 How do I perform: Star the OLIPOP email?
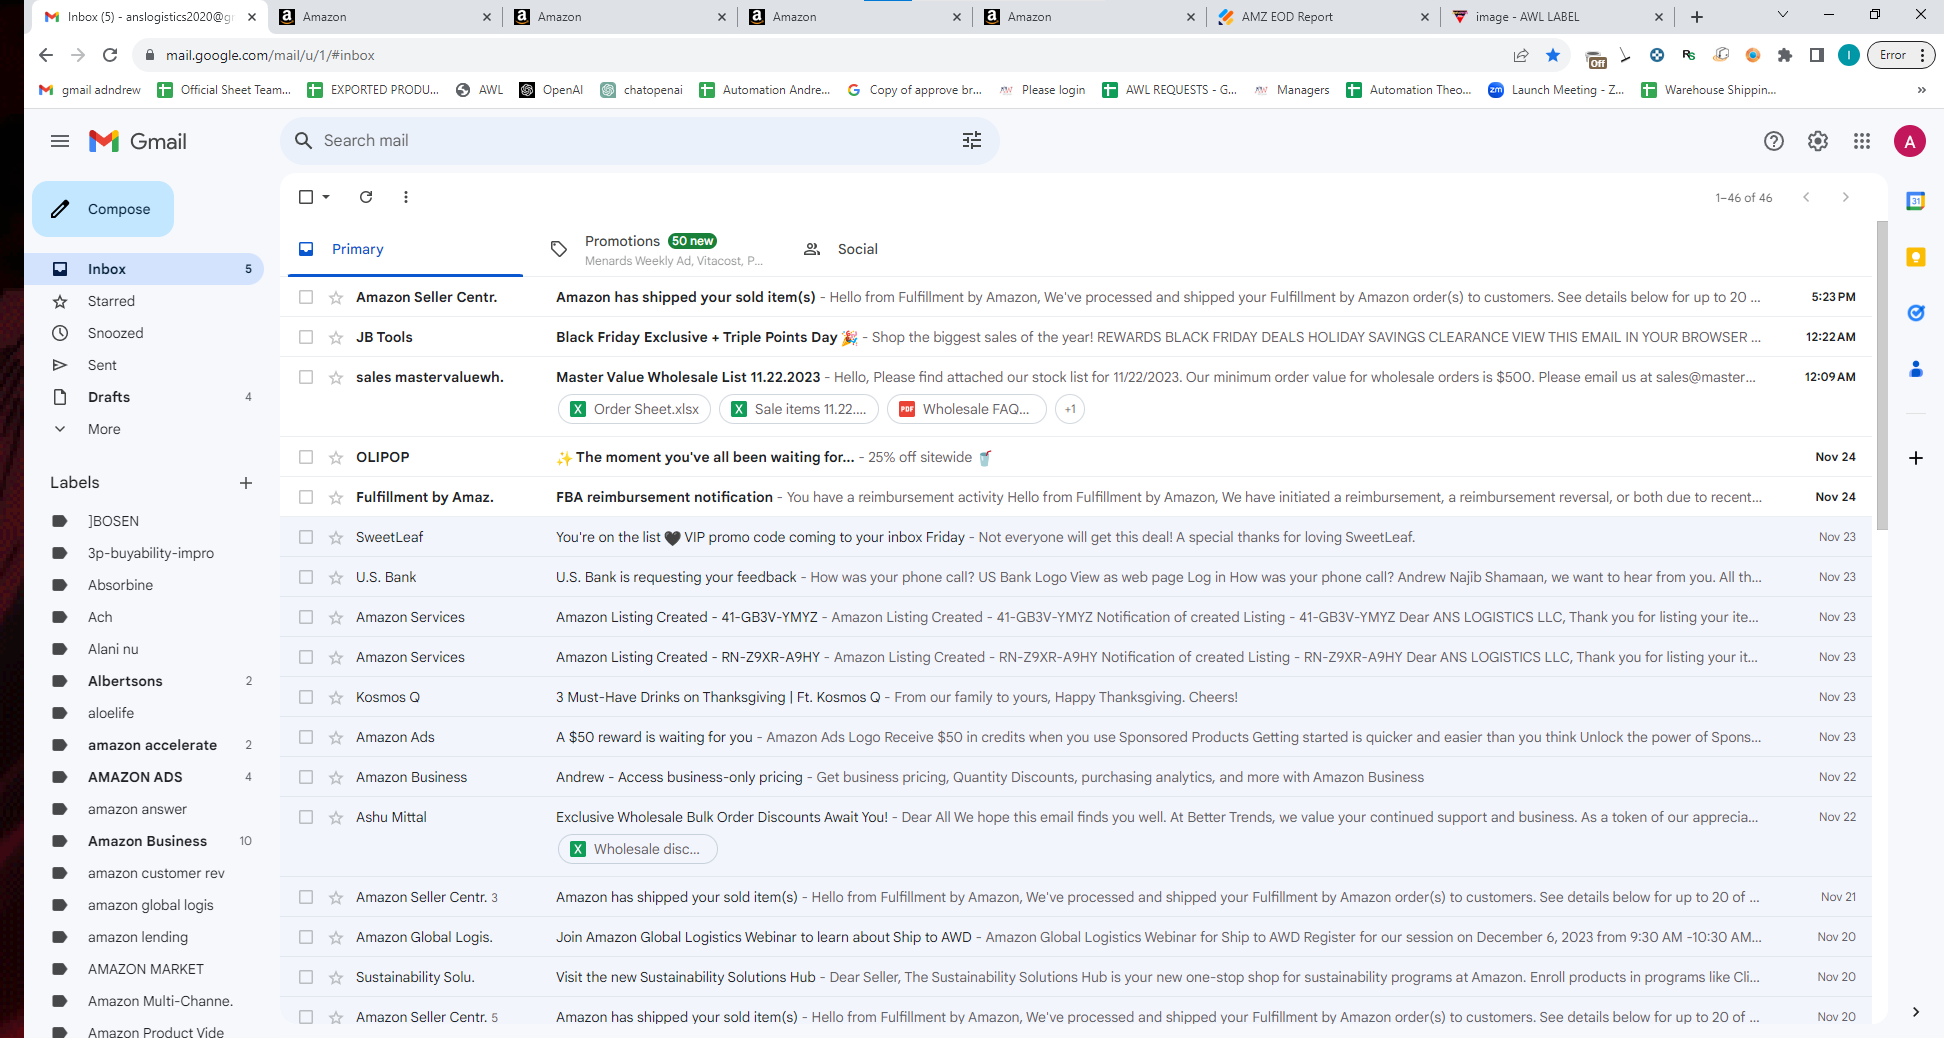point(336,458)
